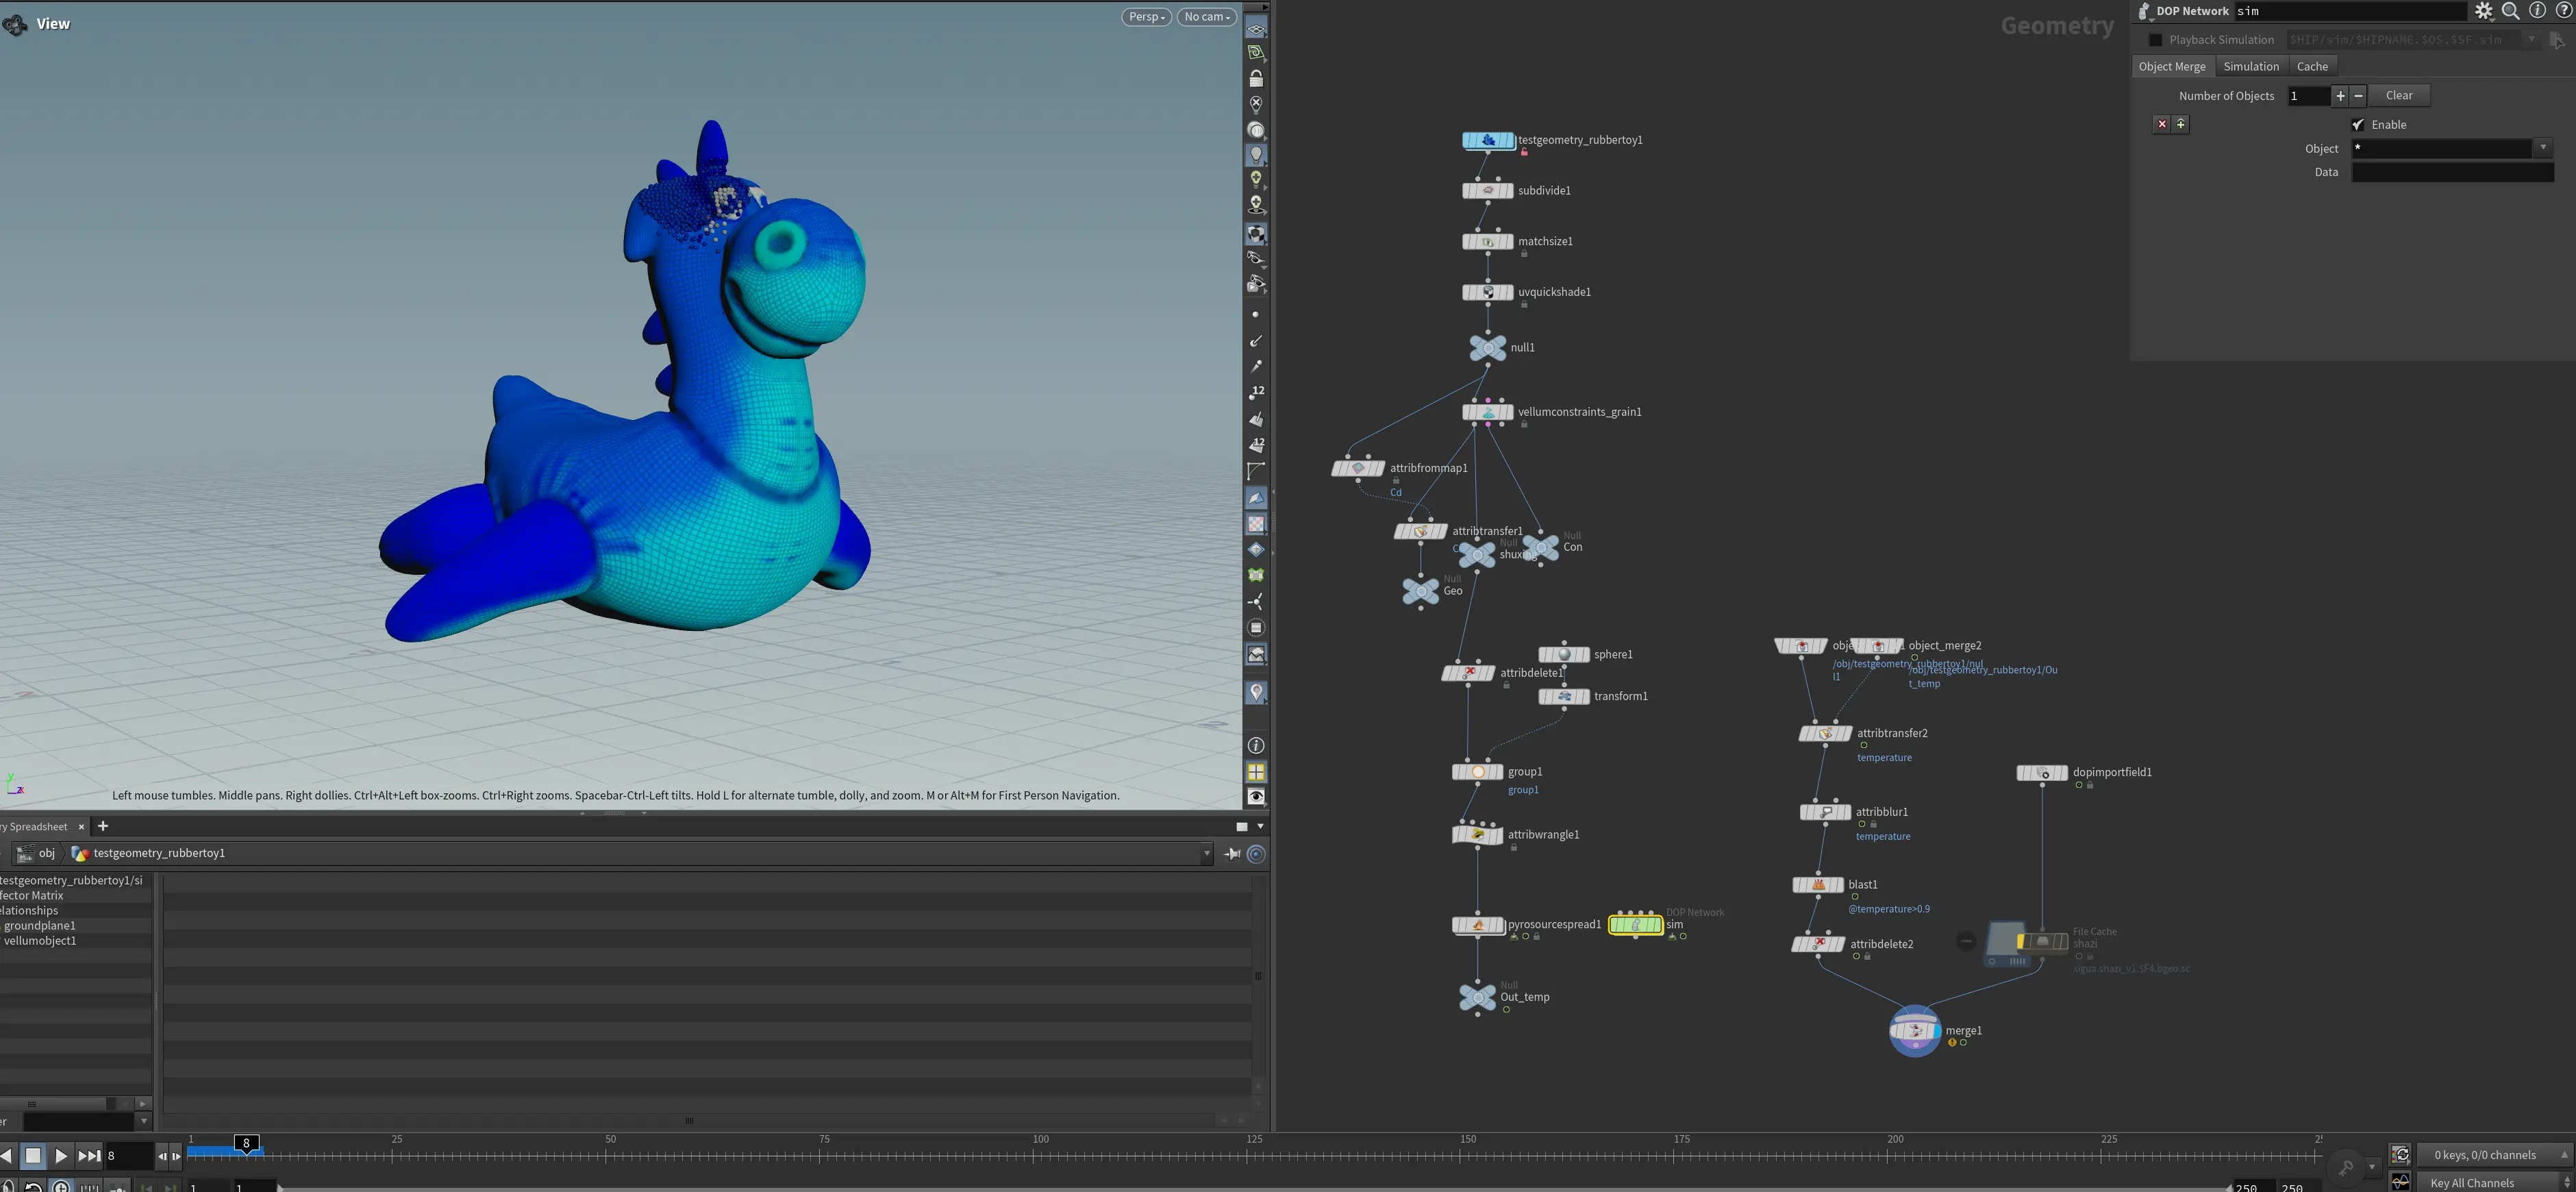Click the node info 'i' icon in parameter pane

coord(2537,11)
